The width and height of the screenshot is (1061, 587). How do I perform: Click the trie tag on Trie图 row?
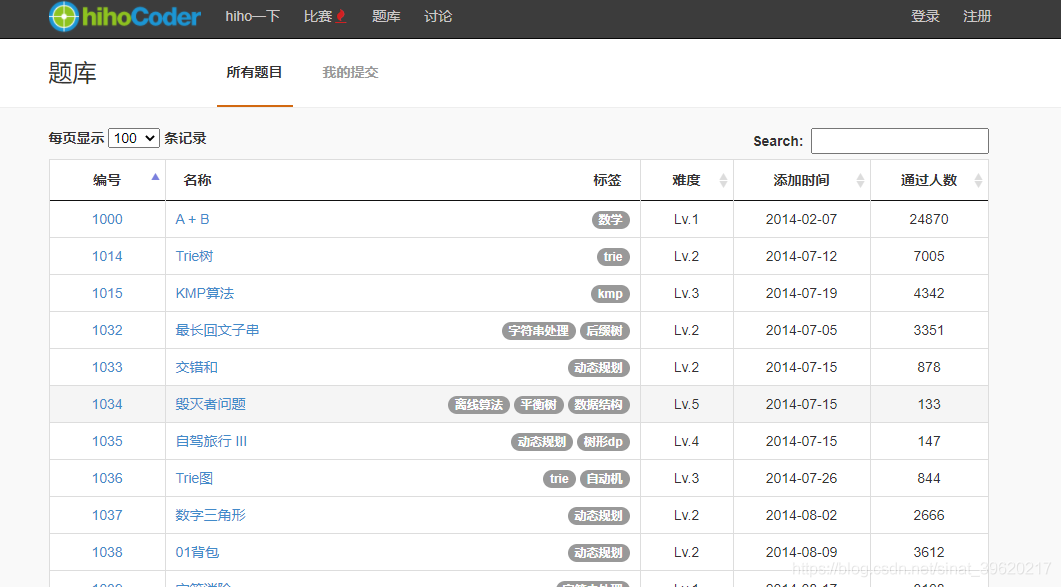click(559, 479)
